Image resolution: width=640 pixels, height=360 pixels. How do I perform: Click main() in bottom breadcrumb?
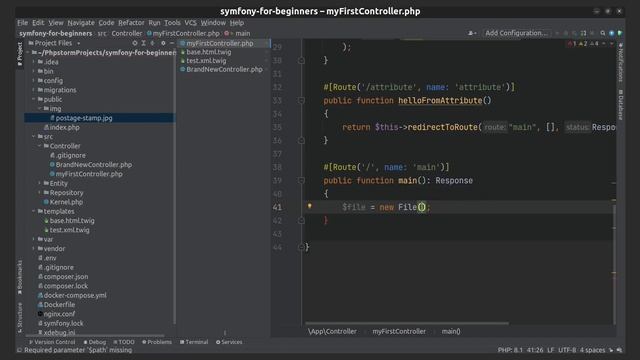click(451, 331)
